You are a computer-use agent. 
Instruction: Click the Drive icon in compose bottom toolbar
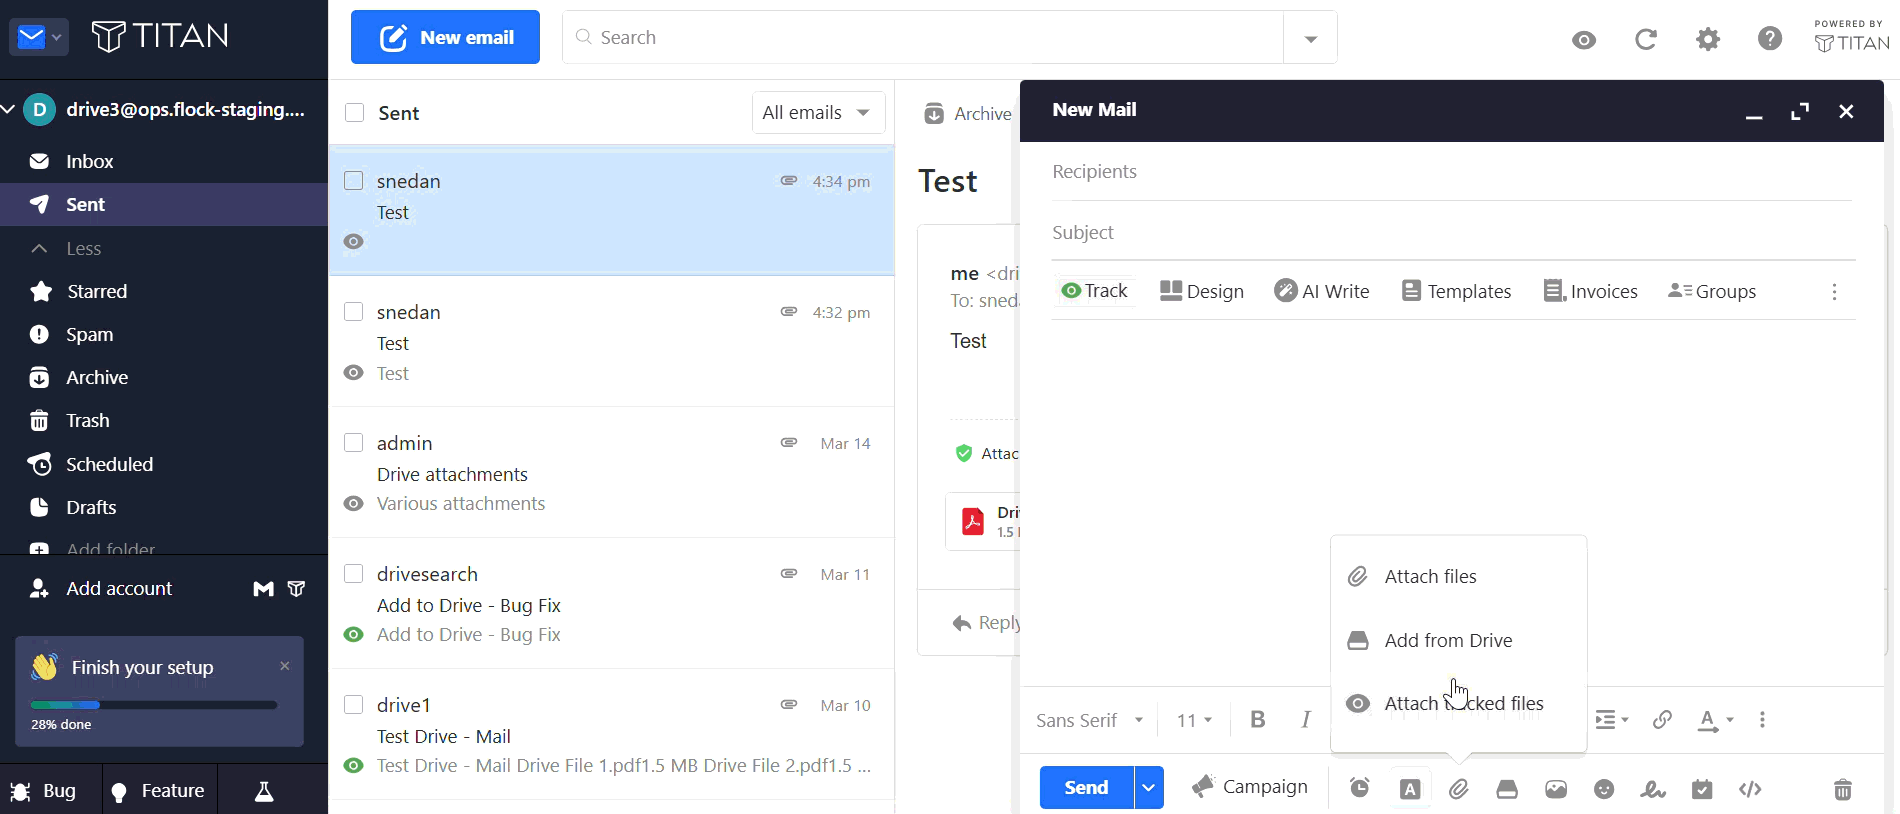[x=1507, y=789]
